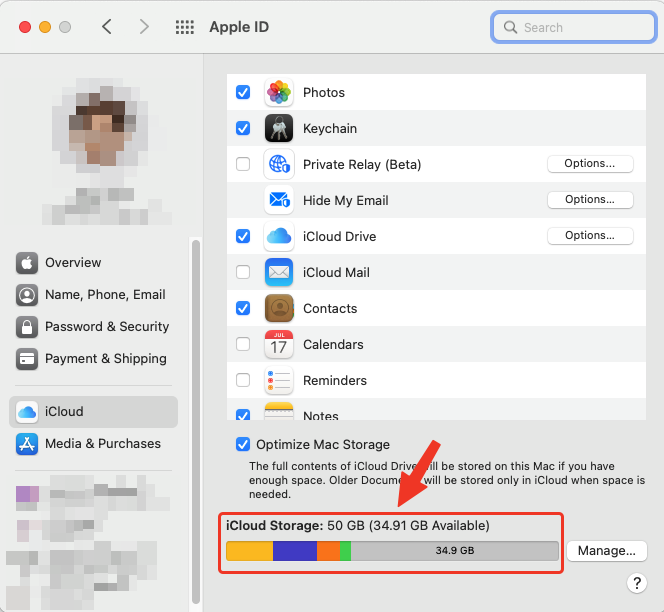Select Payment & Shipping in sidebar
The image size is (664, 612).
tap(93, 359)
